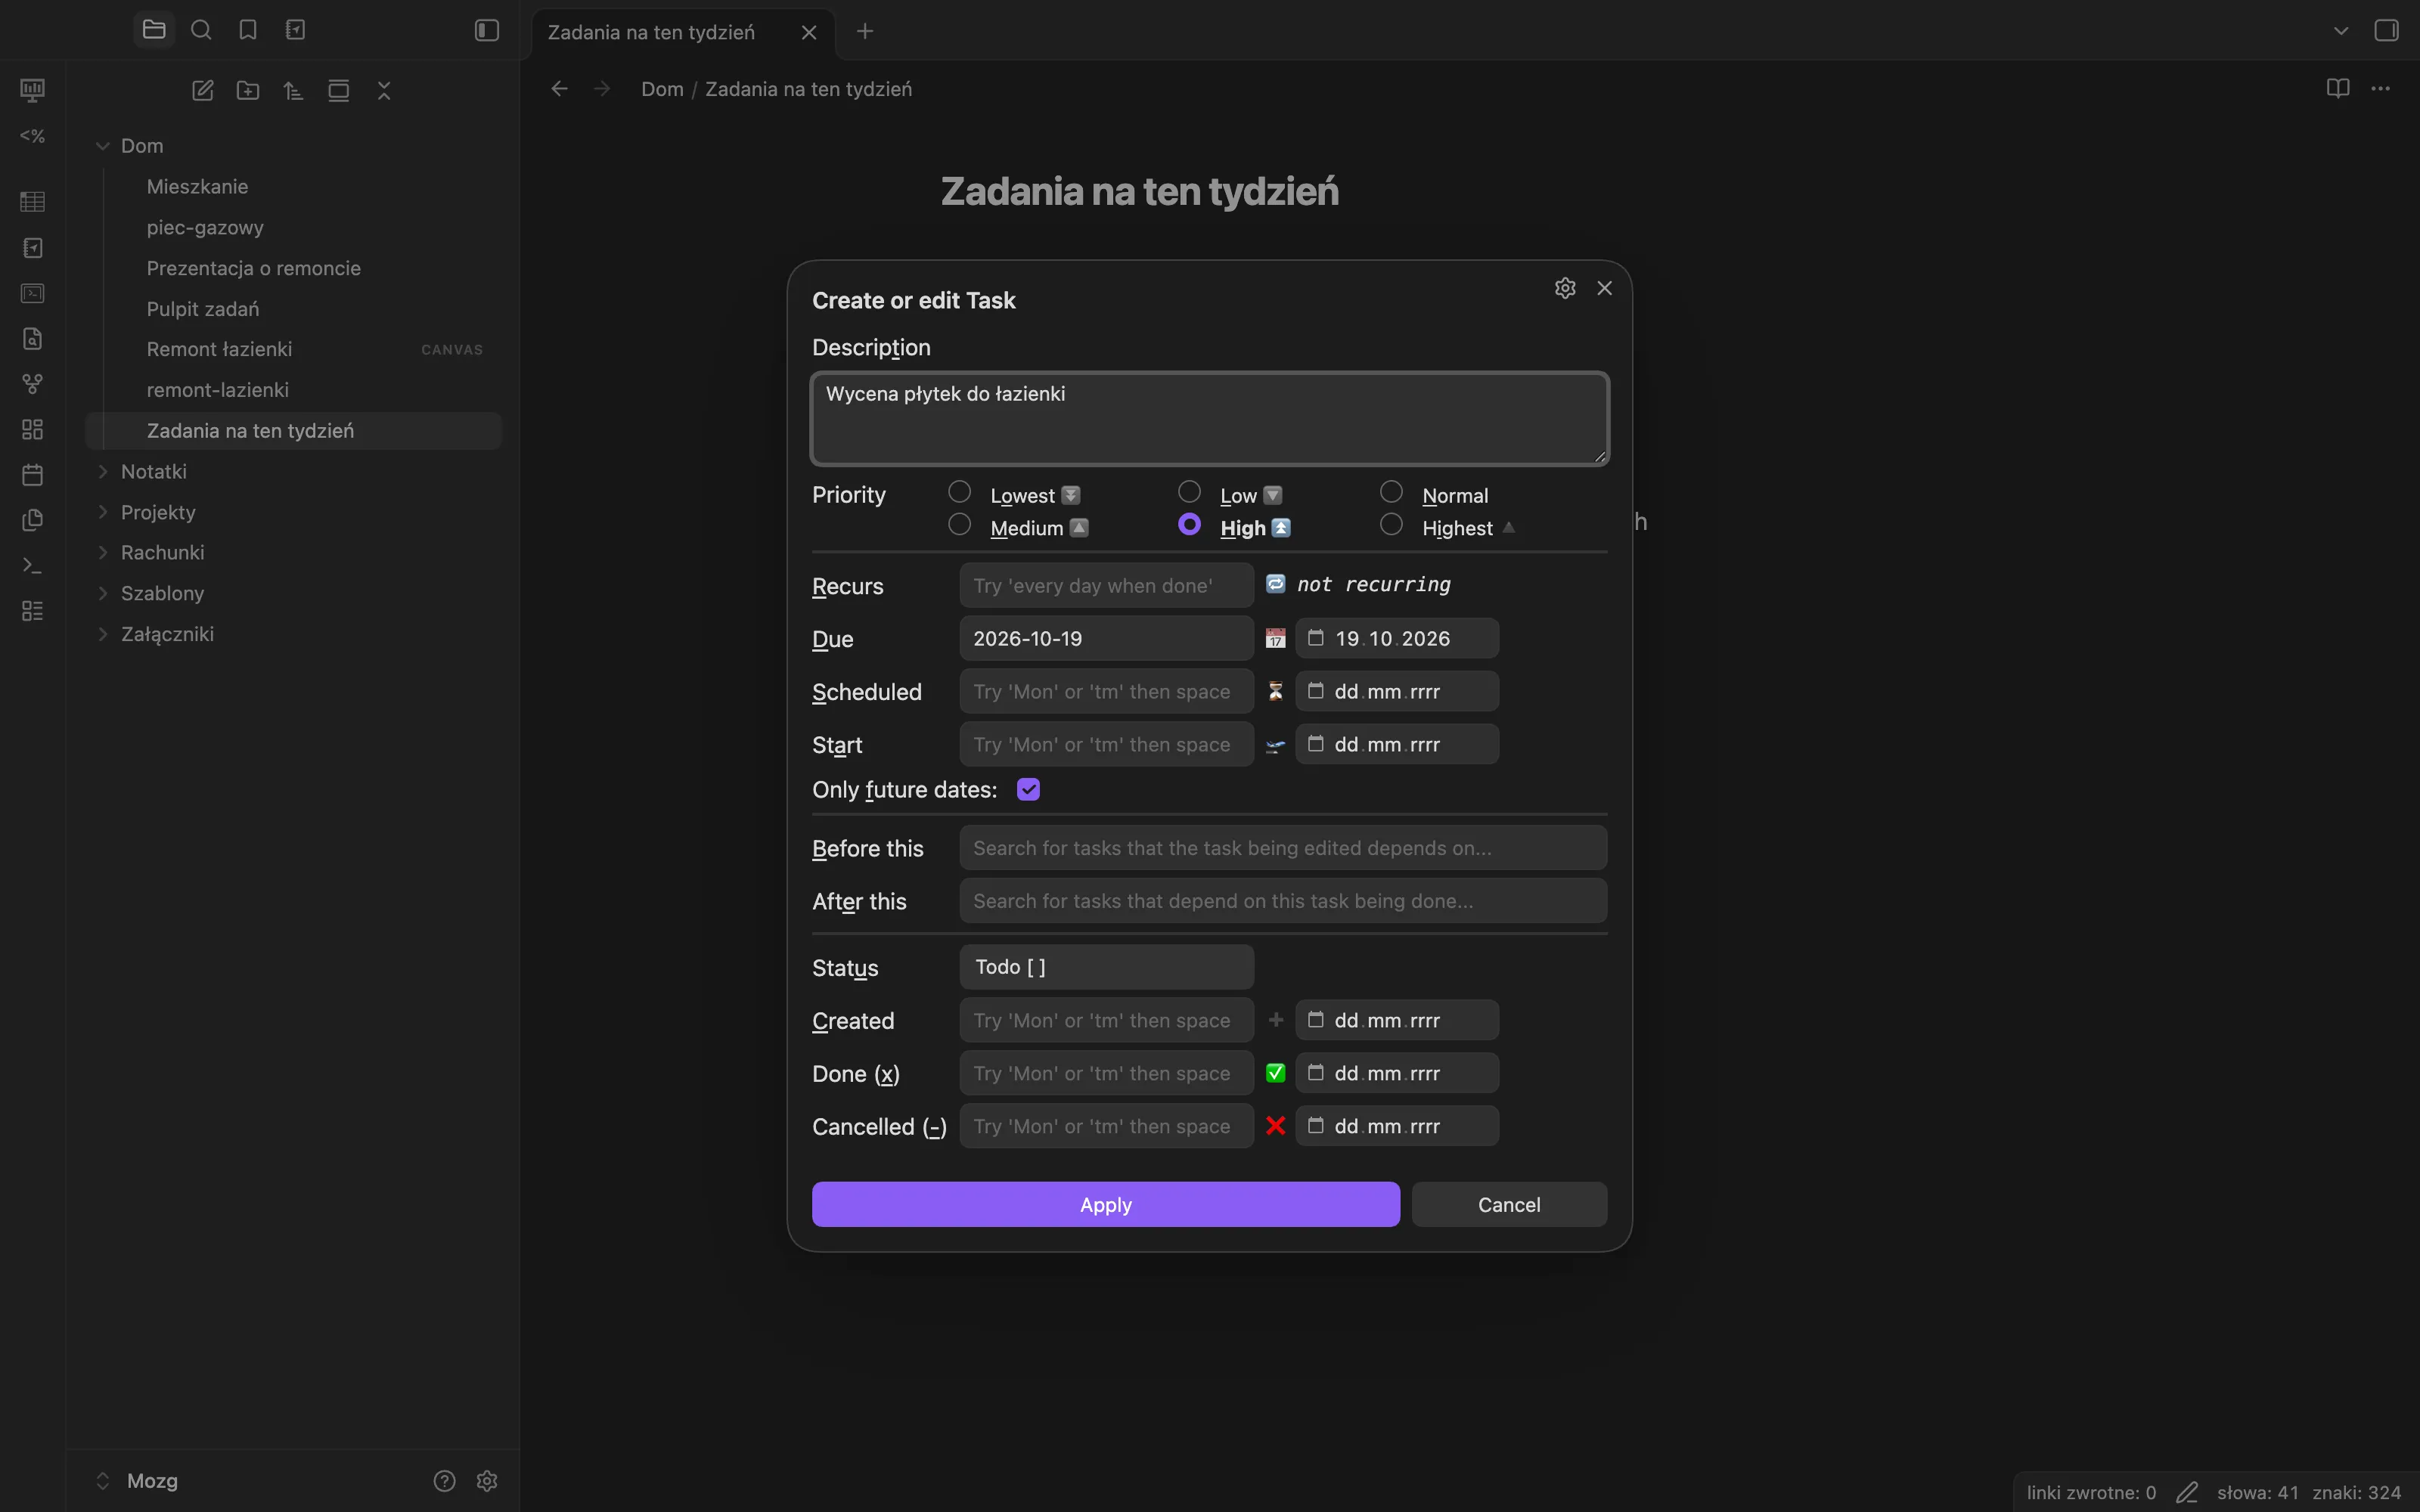The width and height of the screenshot is (2420, 1512).
Task: Navigate back arrow in note header
Action: coord(560,89)
